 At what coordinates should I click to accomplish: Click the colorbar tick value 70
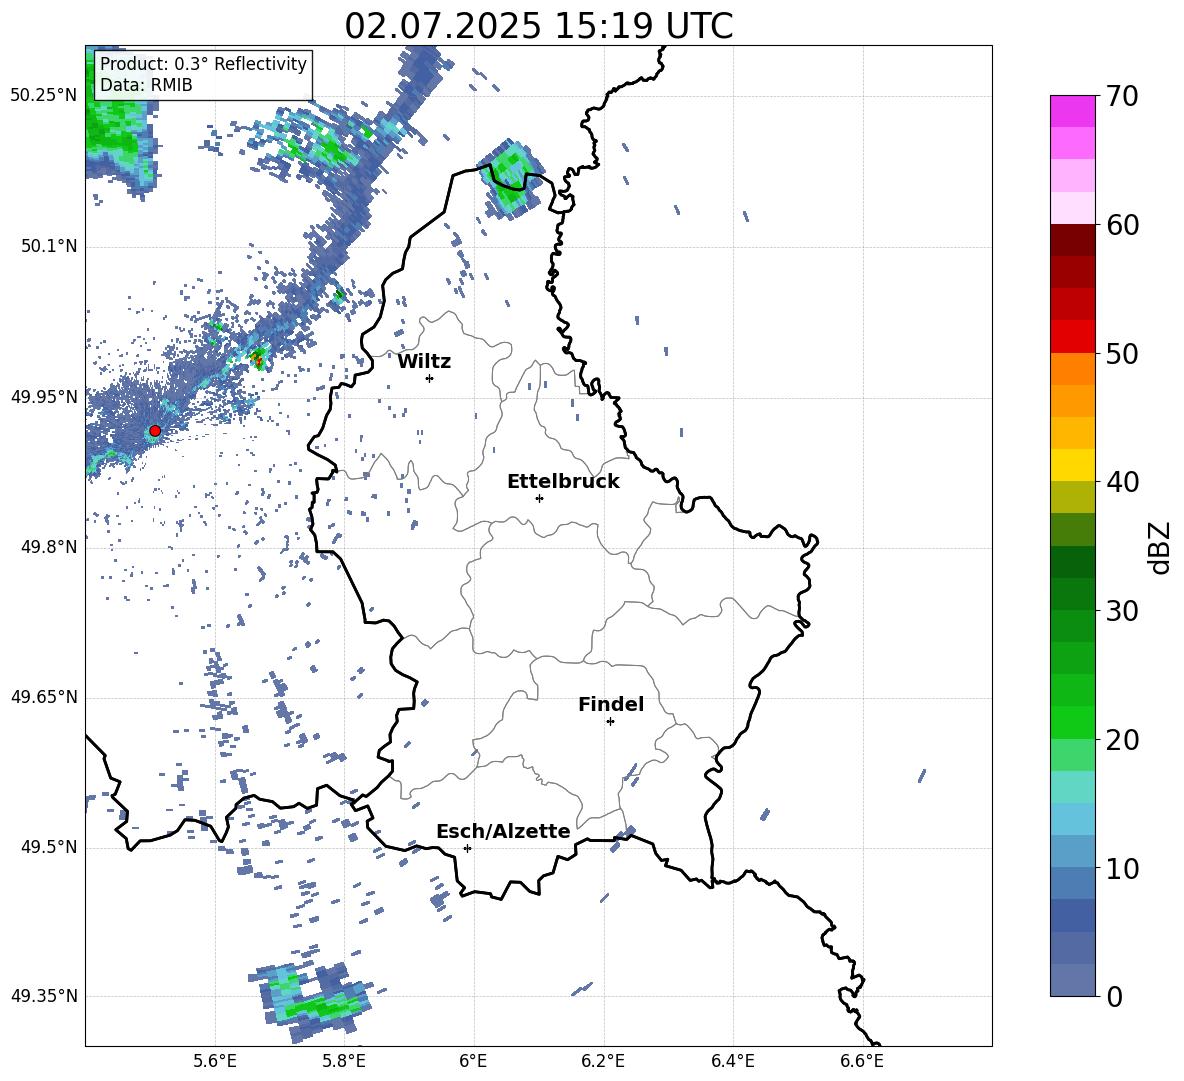click(x=1122, y=96)
